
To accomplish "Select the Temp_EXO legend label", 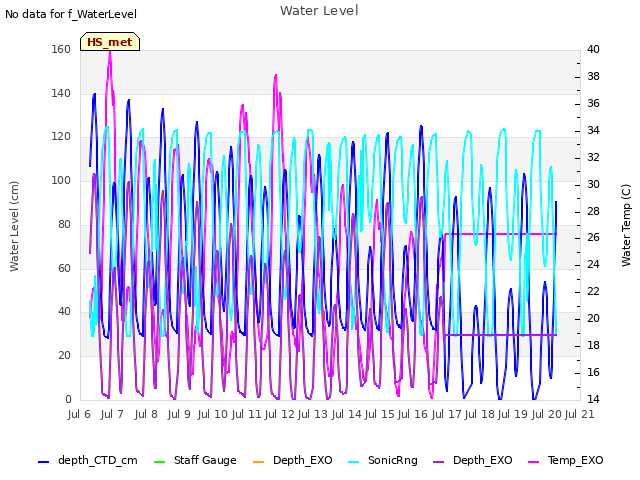I will tap(575, 460).
